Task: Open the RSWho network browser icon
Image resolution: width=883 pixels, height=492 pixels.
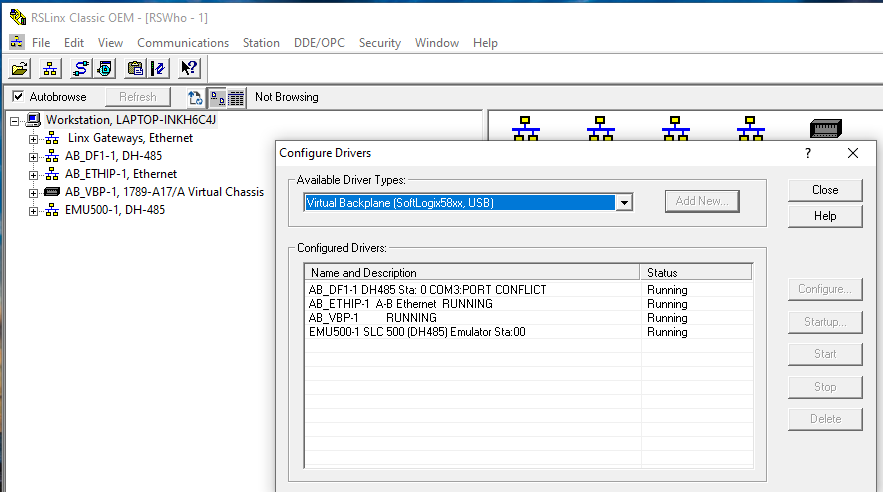Action: tap(50, 69)
